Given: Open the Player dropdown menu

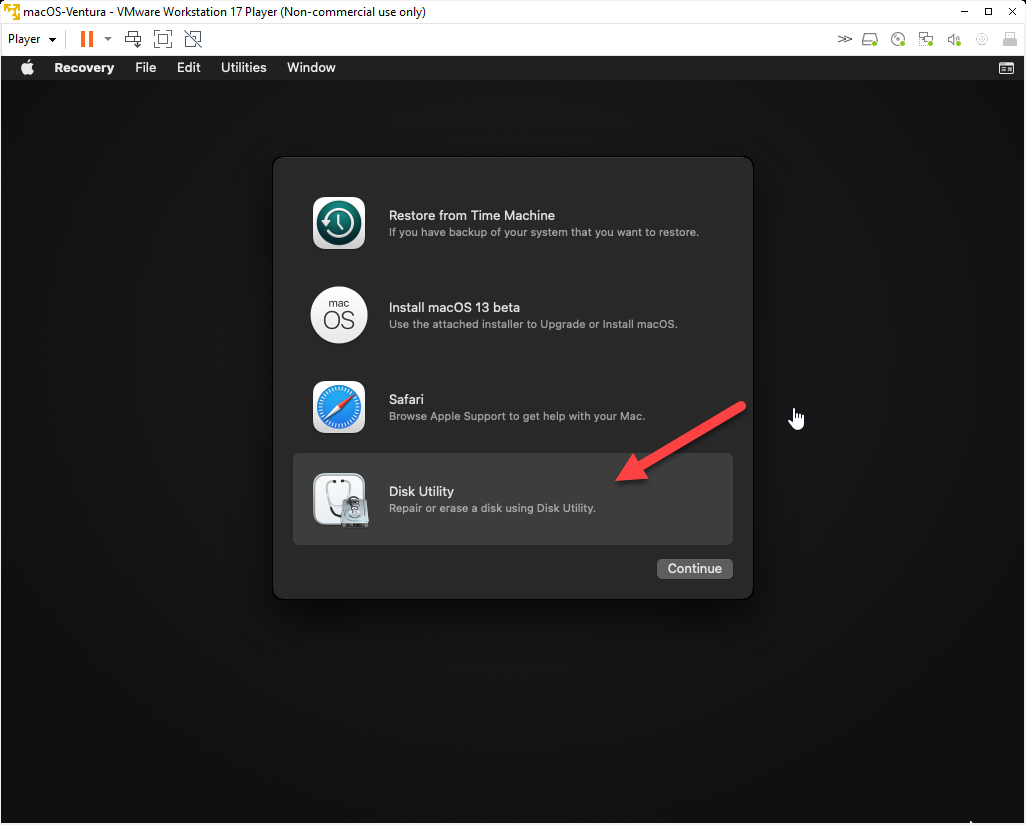Looking at the screenshot, I should coord(32,39).
